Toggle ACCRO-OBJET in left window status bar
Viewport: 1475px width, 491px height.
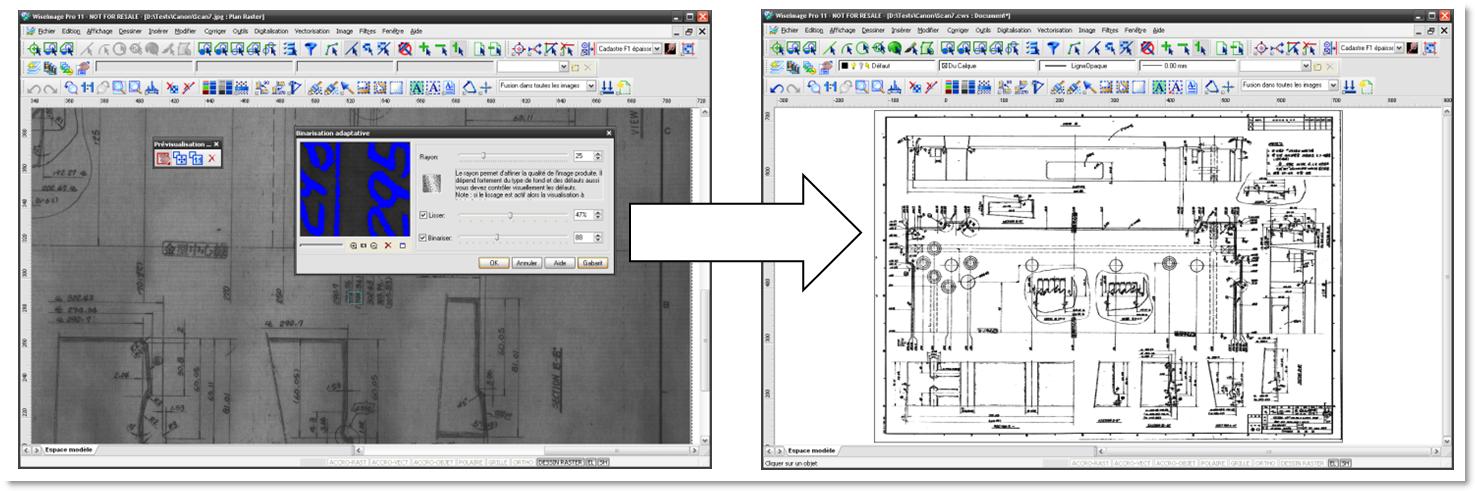[x=433, y=463]
